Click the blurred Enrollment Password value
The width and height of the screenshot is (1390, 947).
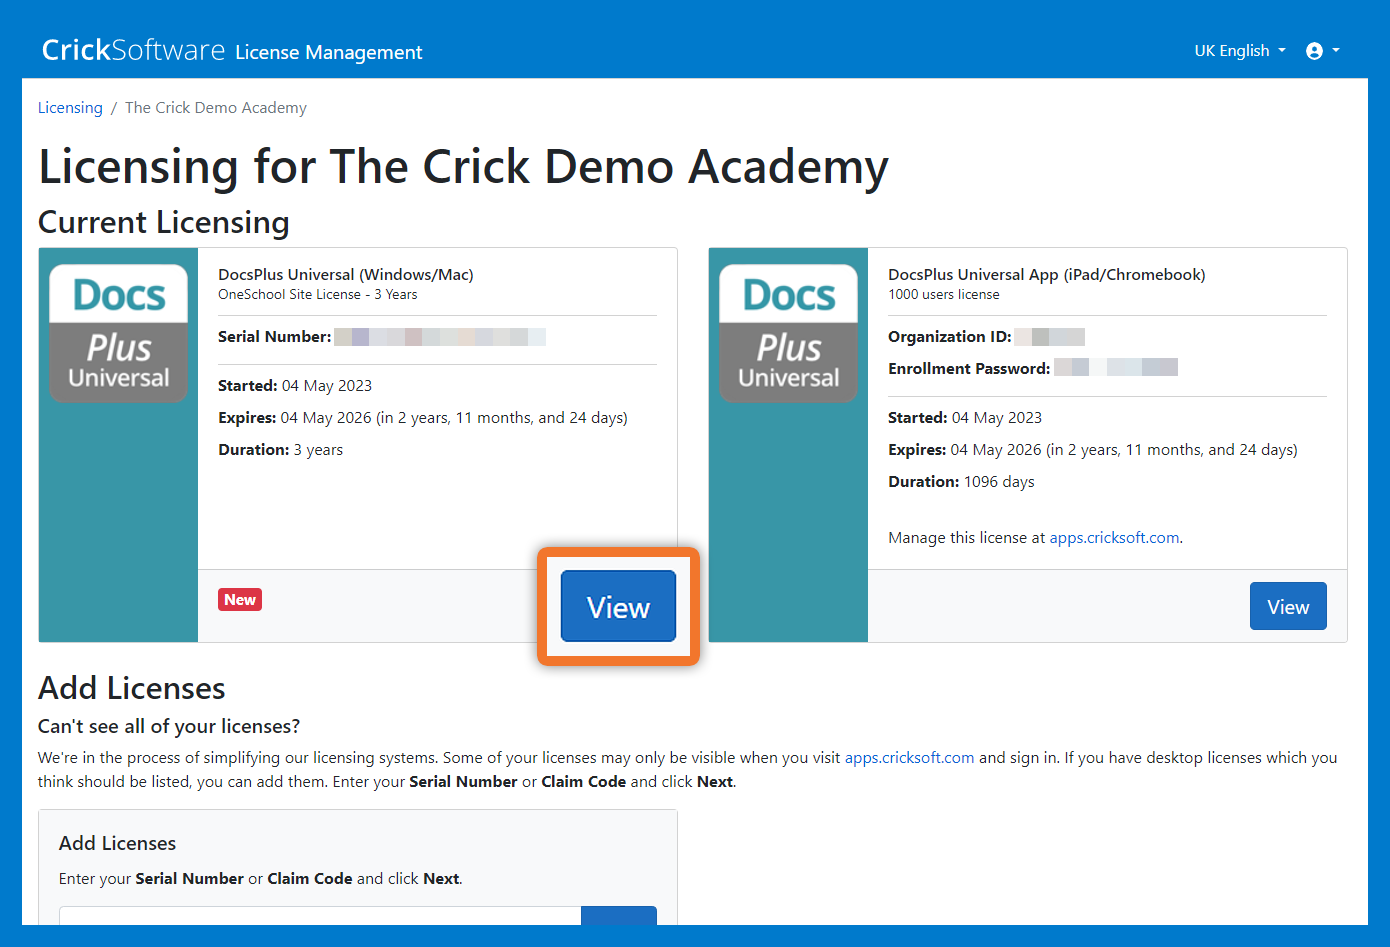(x=1115, y=368)
